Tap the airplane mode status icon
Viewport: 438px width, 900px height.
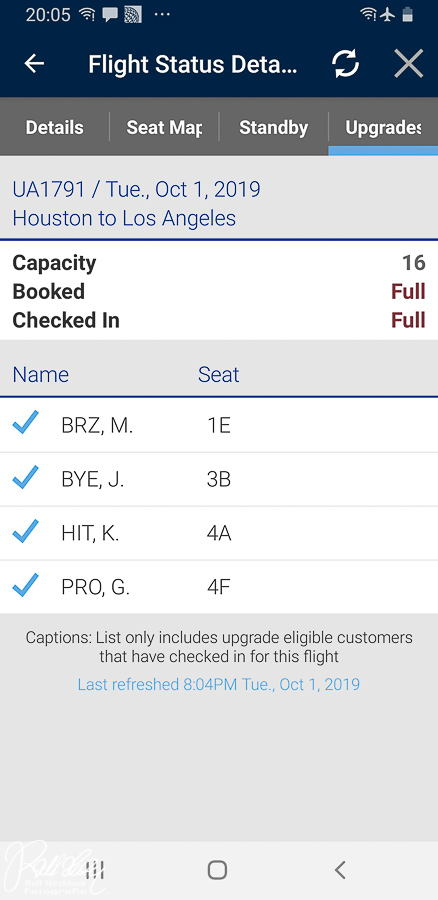click(x=388, y=15)
